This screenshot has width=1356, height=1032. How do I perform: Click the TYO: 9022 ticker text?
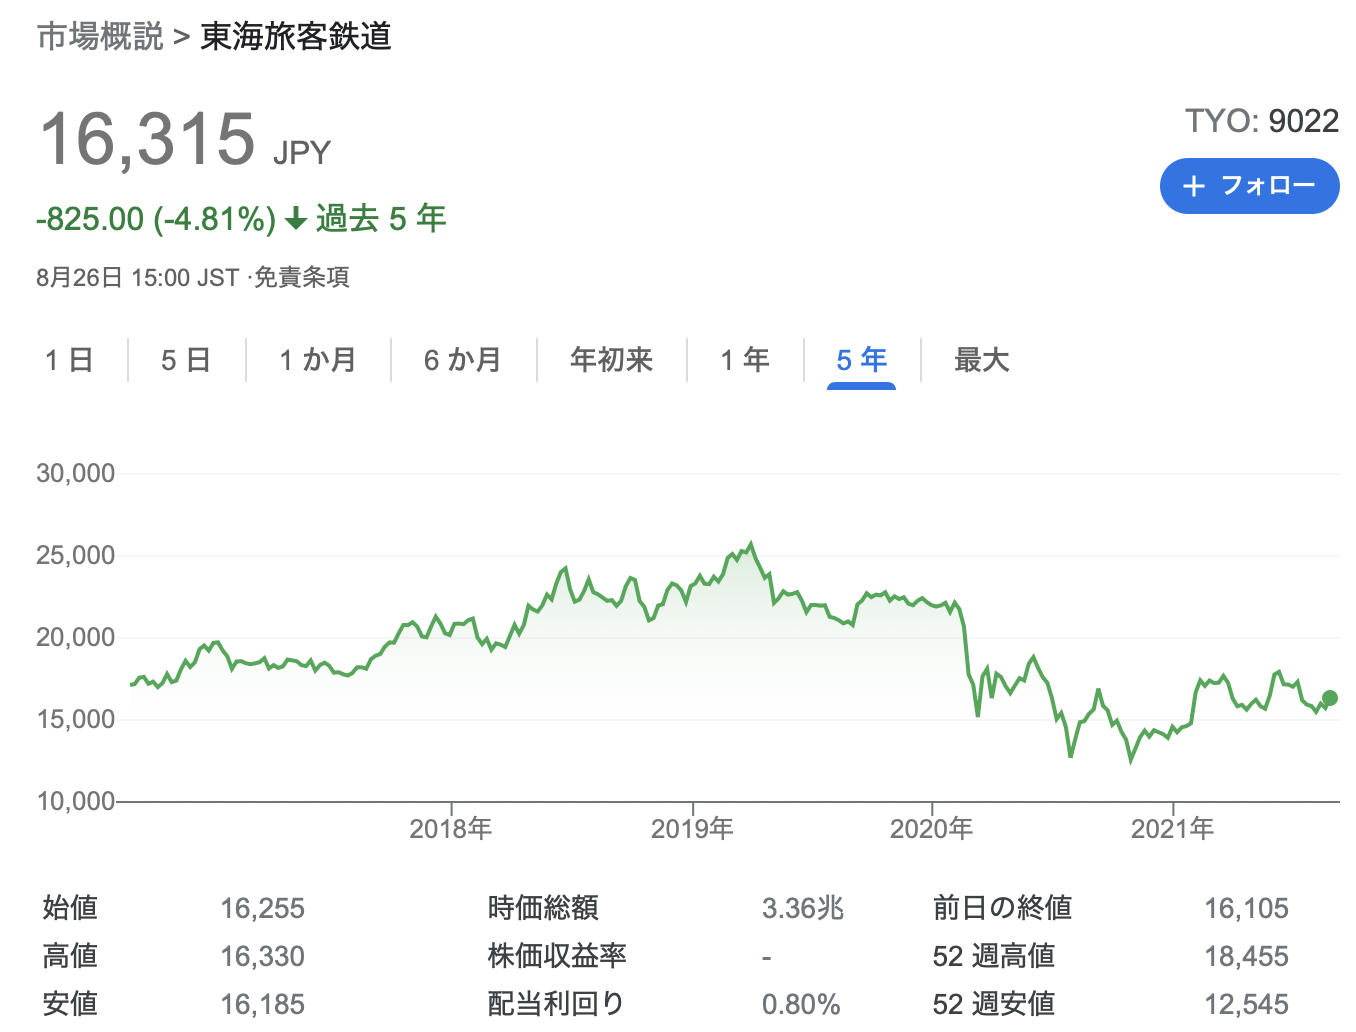point(1262,121)
